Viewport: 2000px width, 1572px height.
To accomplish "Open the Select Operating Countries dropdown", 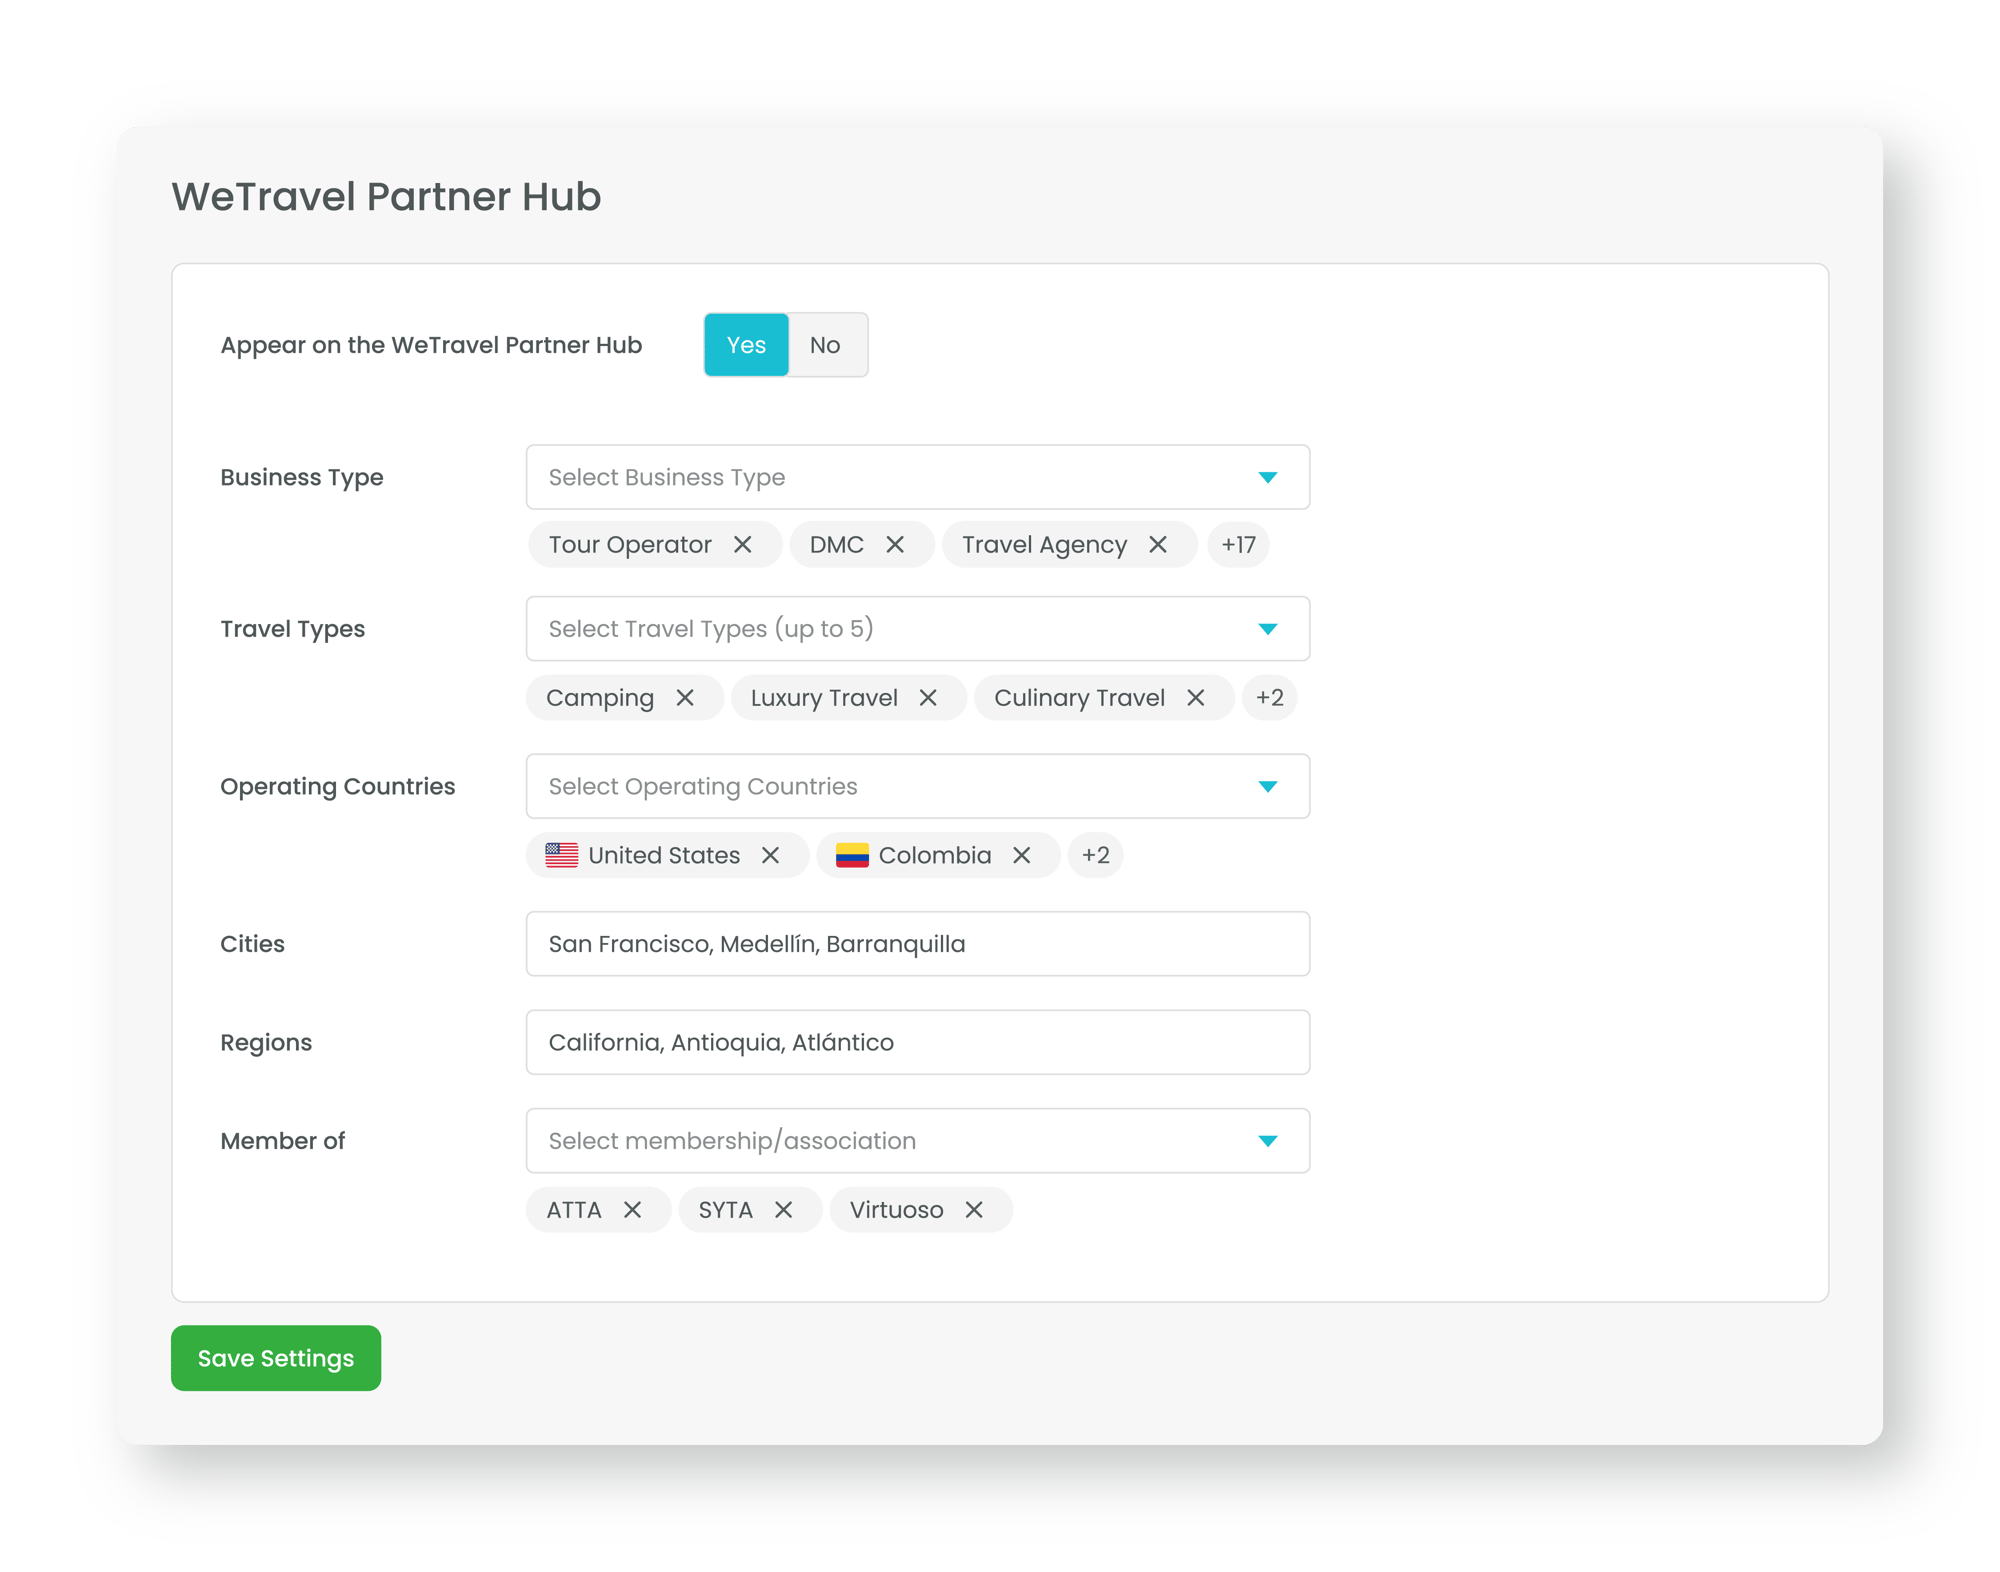I will 917,786.
